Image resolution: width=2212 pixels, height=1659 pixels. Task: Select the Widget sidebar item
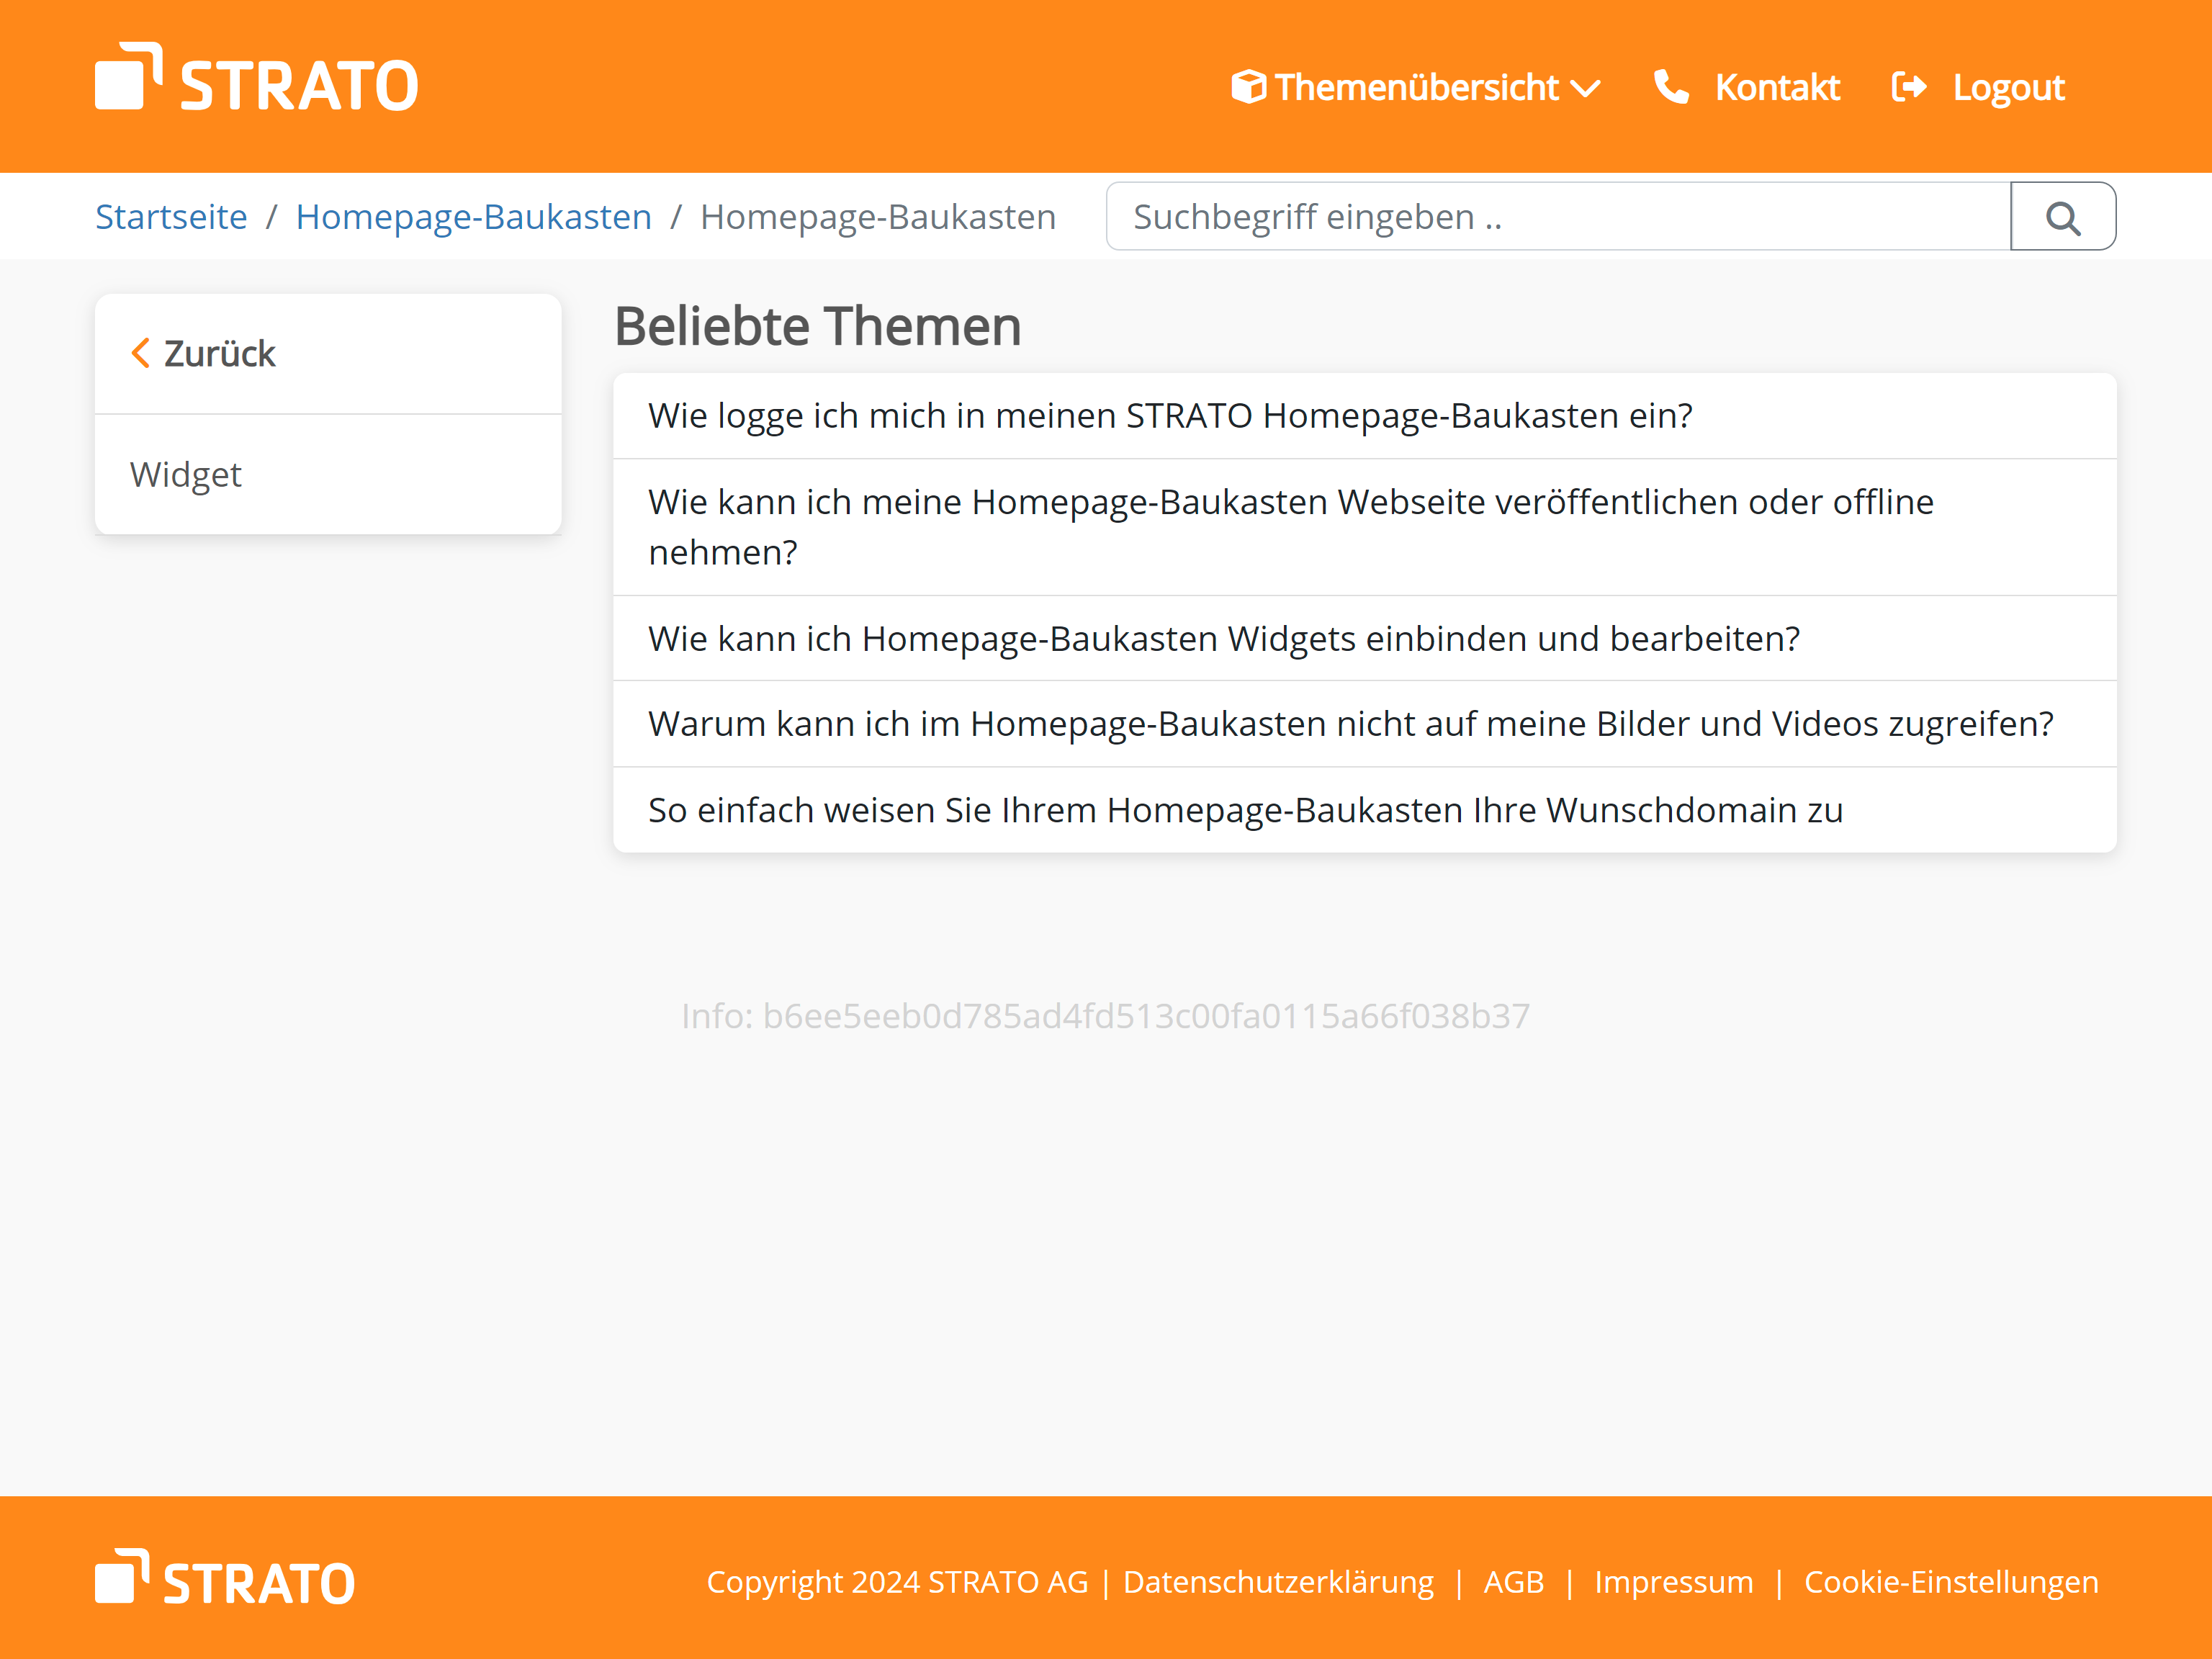[328, 474]
